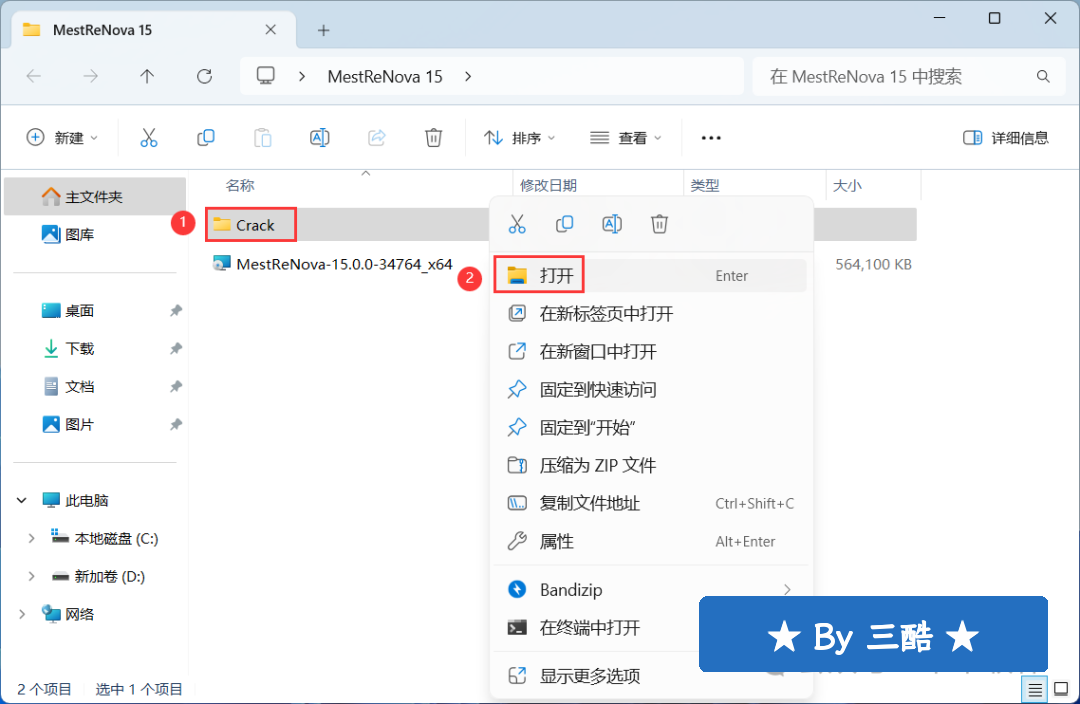The height and width of the screenshot is (704, 1080).
Task: Expand the 网络 tree node
Action: pyautogui.click(x=22, y=614)
